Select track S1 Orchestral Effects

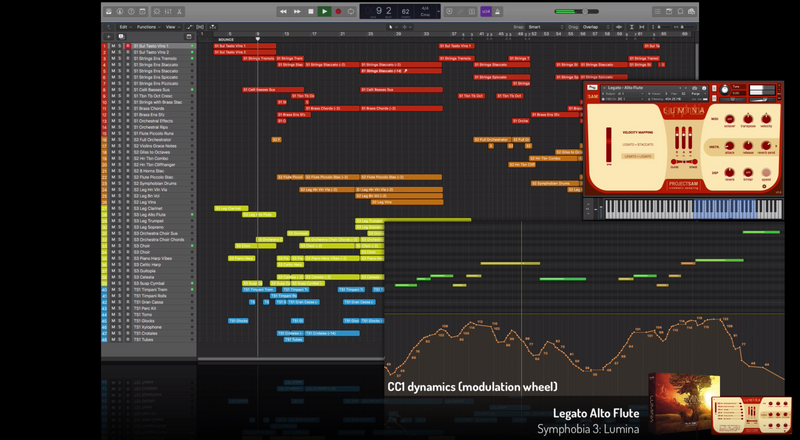coord(148,121)
